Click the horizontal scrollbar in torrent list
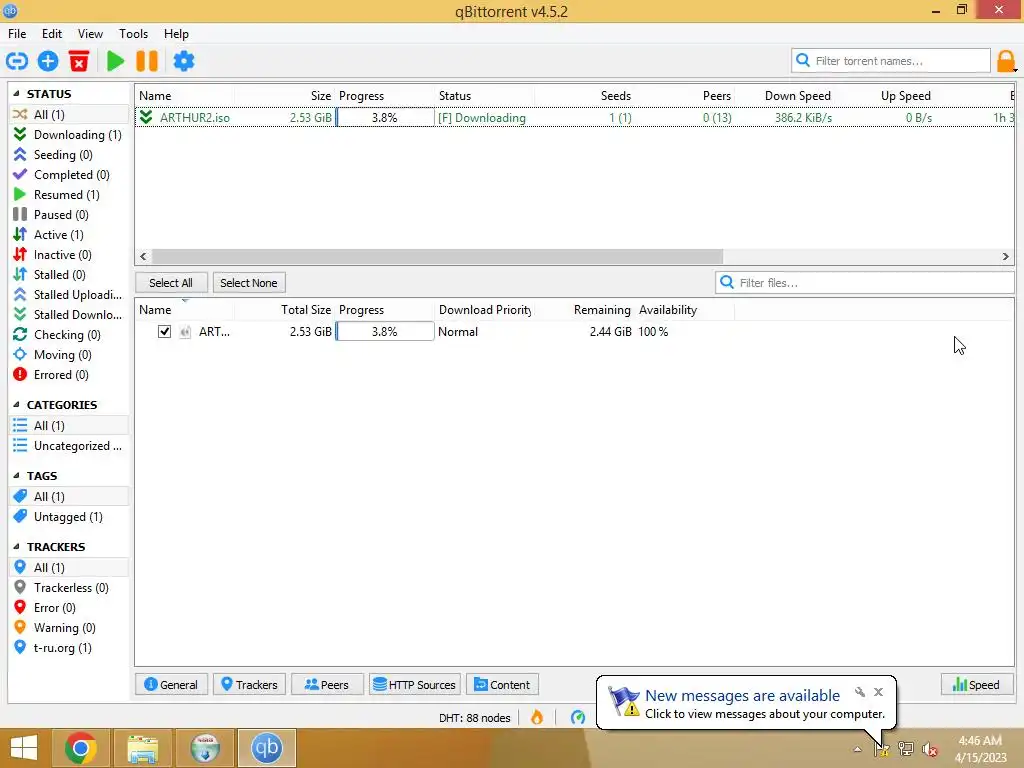This screenshot has height=768, width=1024. [x=437, y=257]
